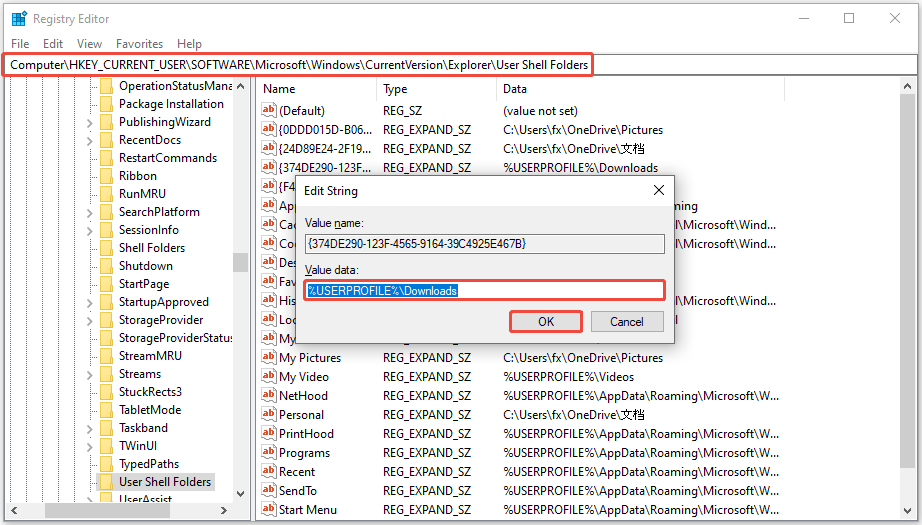Click the StorageProviderStatus tree item
The width and height of the screenshot is (922, 525).
175,338
